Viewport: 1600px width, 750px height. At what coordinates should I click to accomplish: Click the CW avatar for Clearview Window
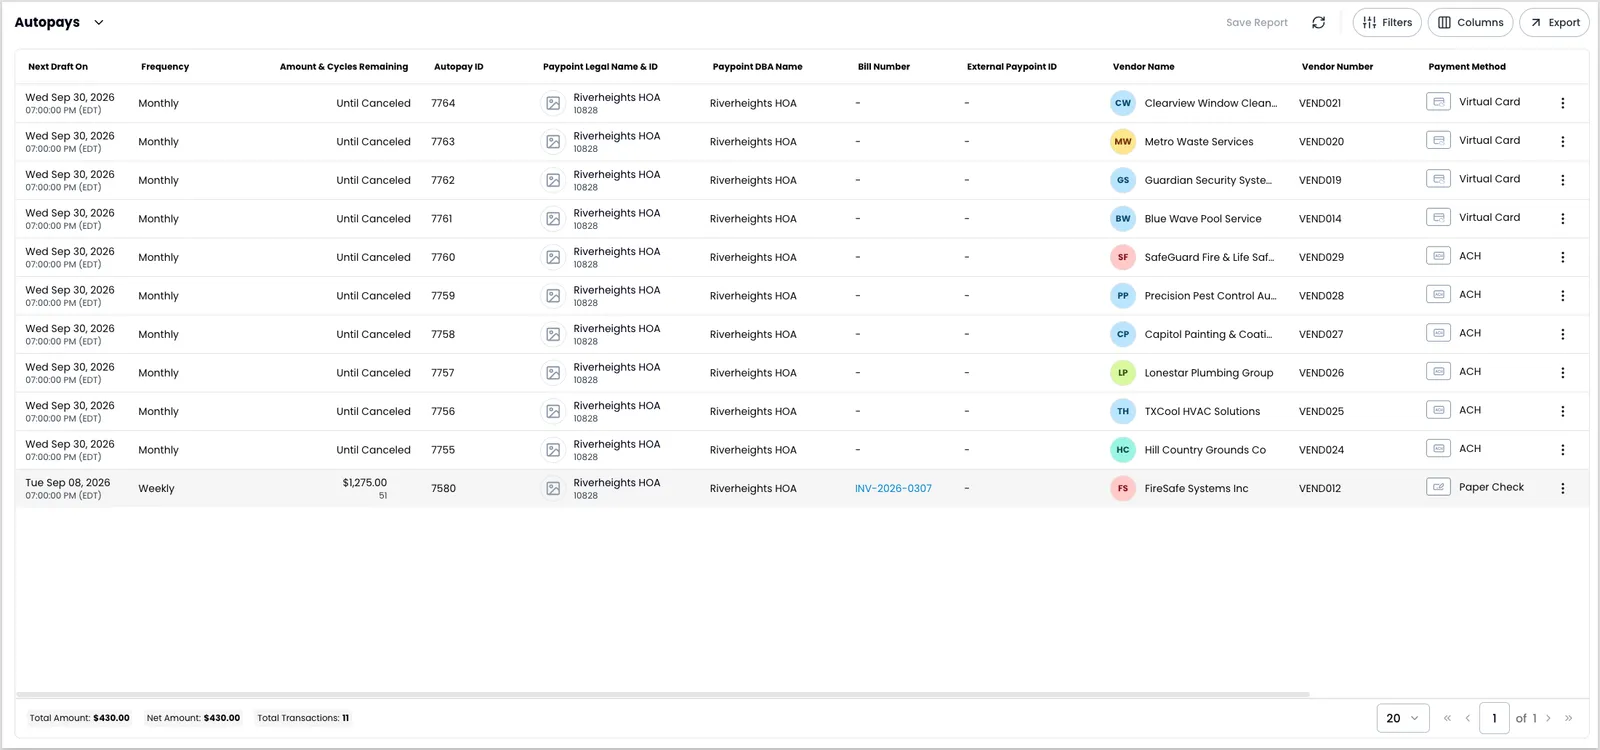point(1123,103)
